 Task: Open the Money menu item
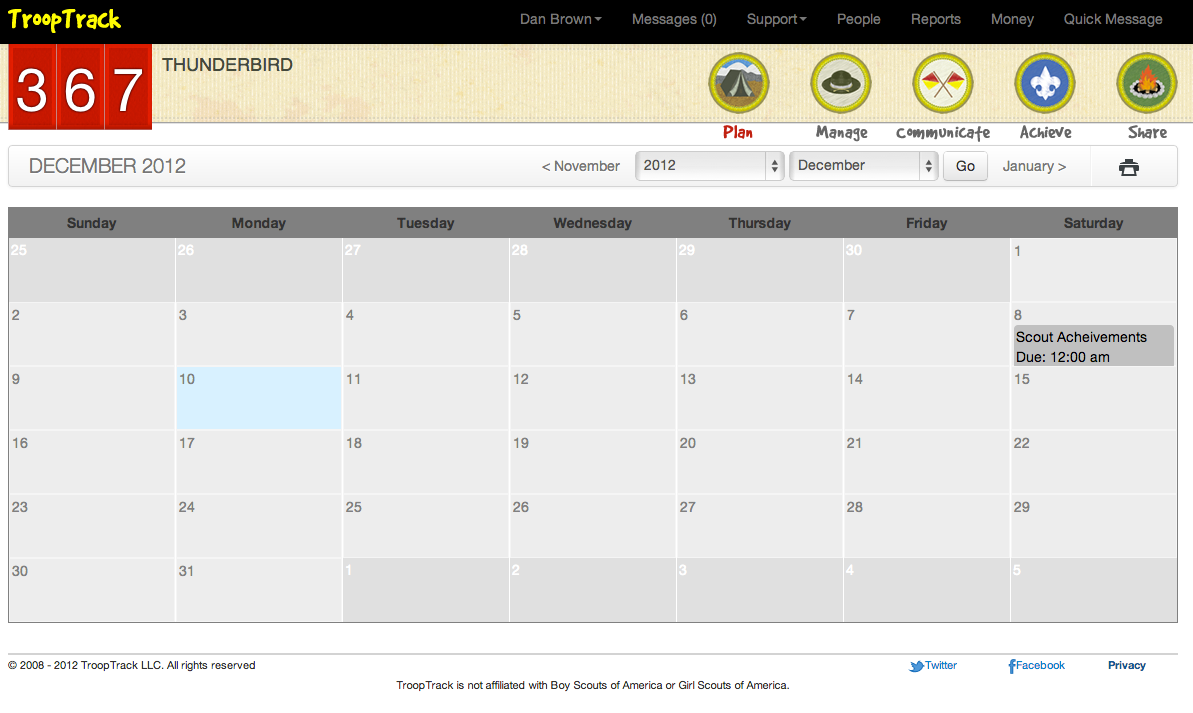click(1012, 19)
